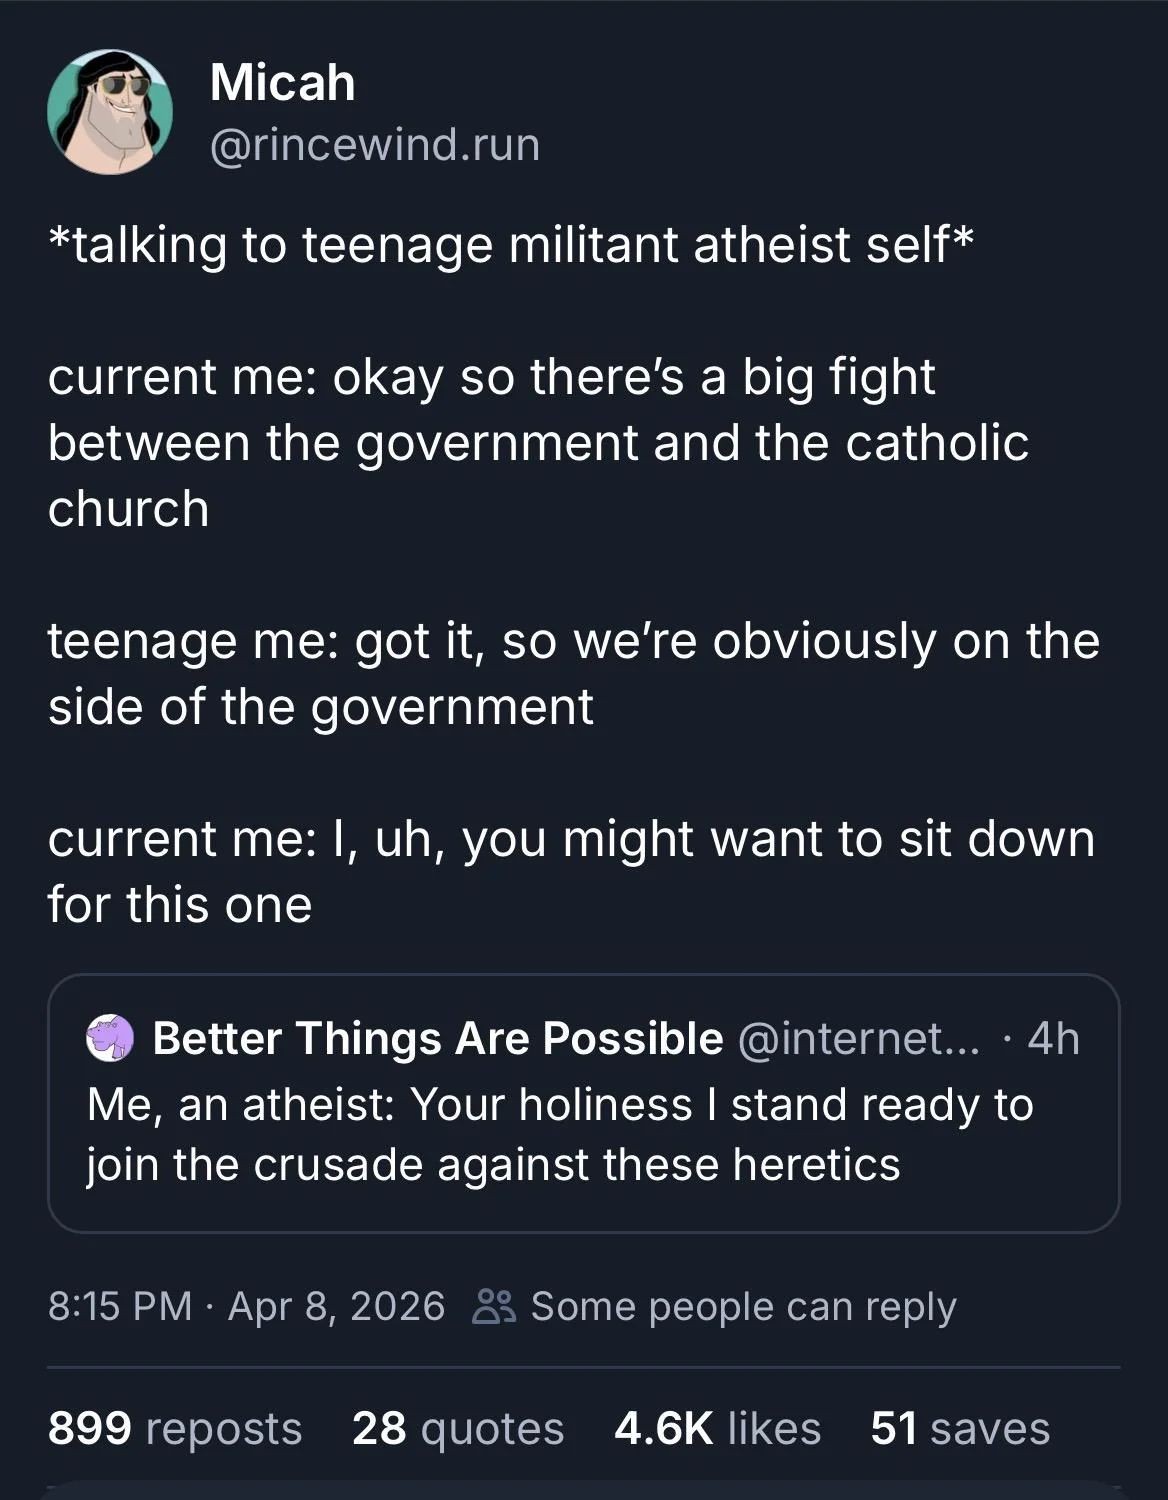Open the 'Some people can reply' settings
1168x1500 pixels.
743,1306
